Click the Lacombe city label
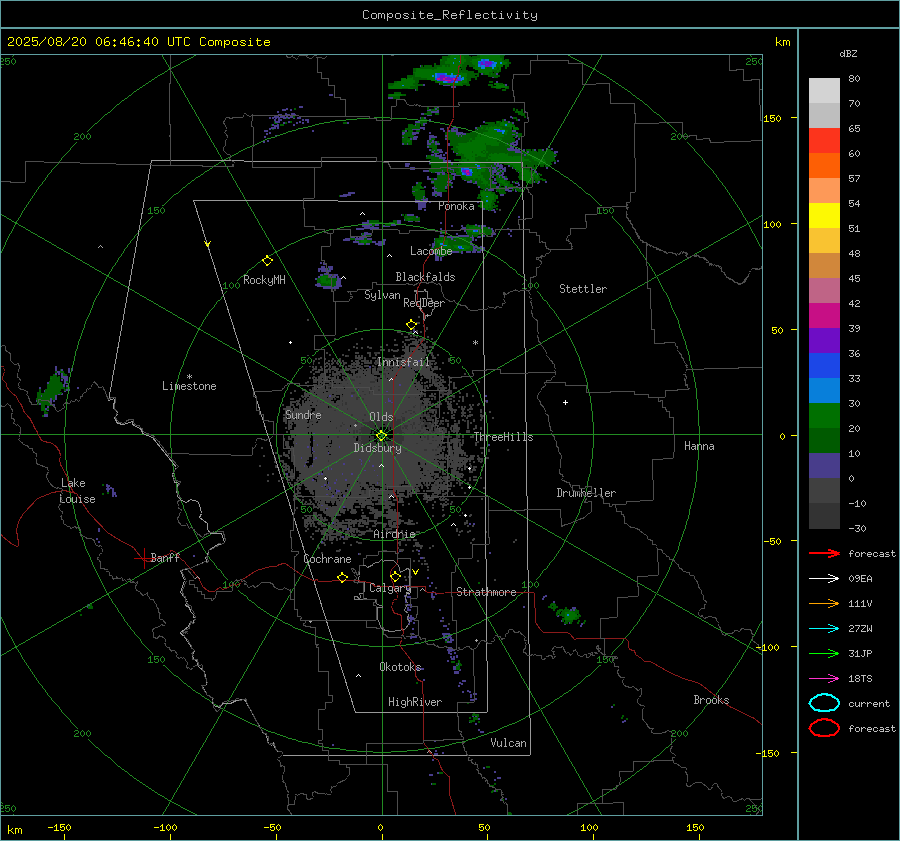 431,251
